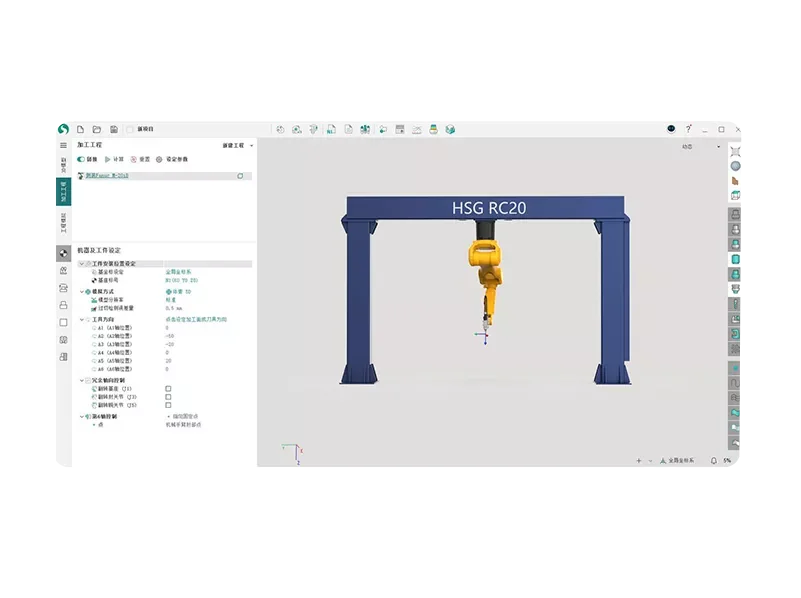801x598 pixels.
Task: Click the green S application logo
Action: tap(63, 129)
